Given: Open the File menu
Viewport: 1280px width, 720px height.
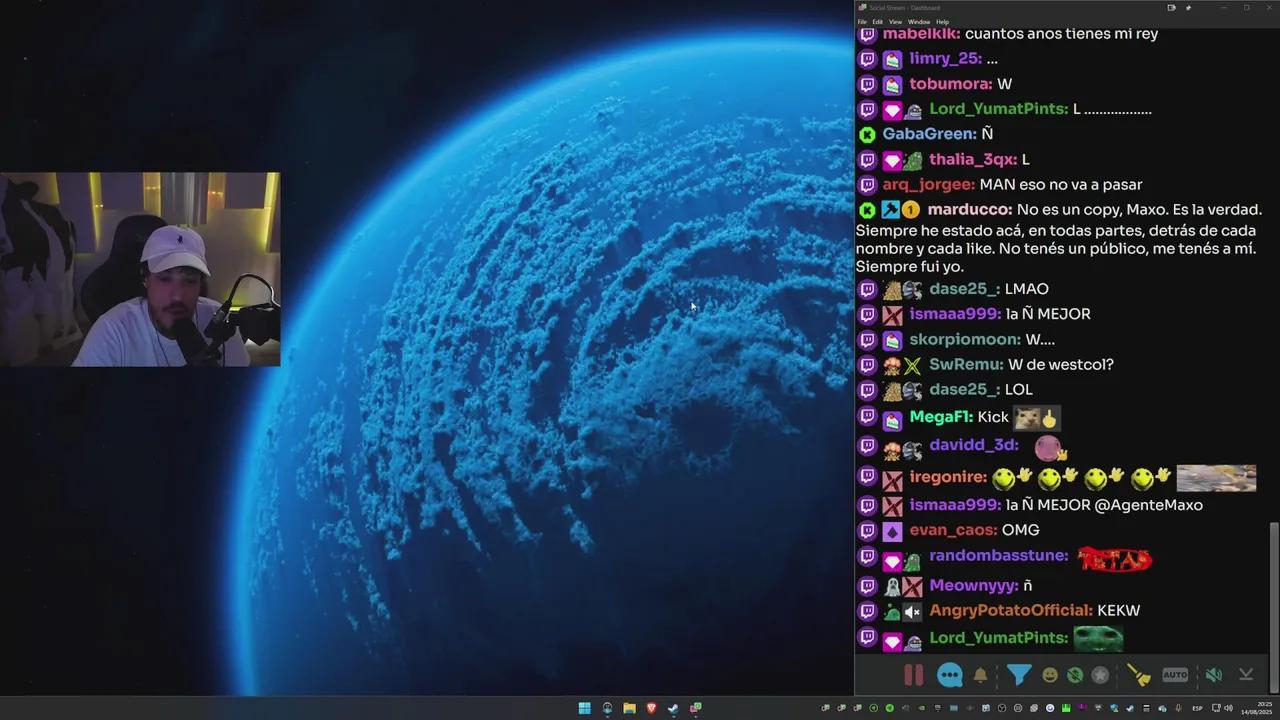Looking at the screenshot, I should pyautogui.click(x=862, y=22).
